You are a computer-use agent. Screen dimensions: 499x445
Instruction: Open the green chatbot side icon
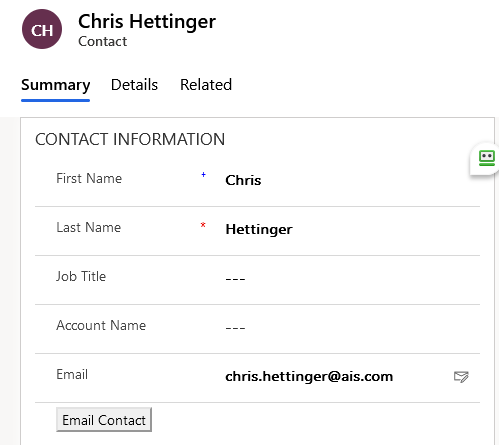(x=486, y=158)
